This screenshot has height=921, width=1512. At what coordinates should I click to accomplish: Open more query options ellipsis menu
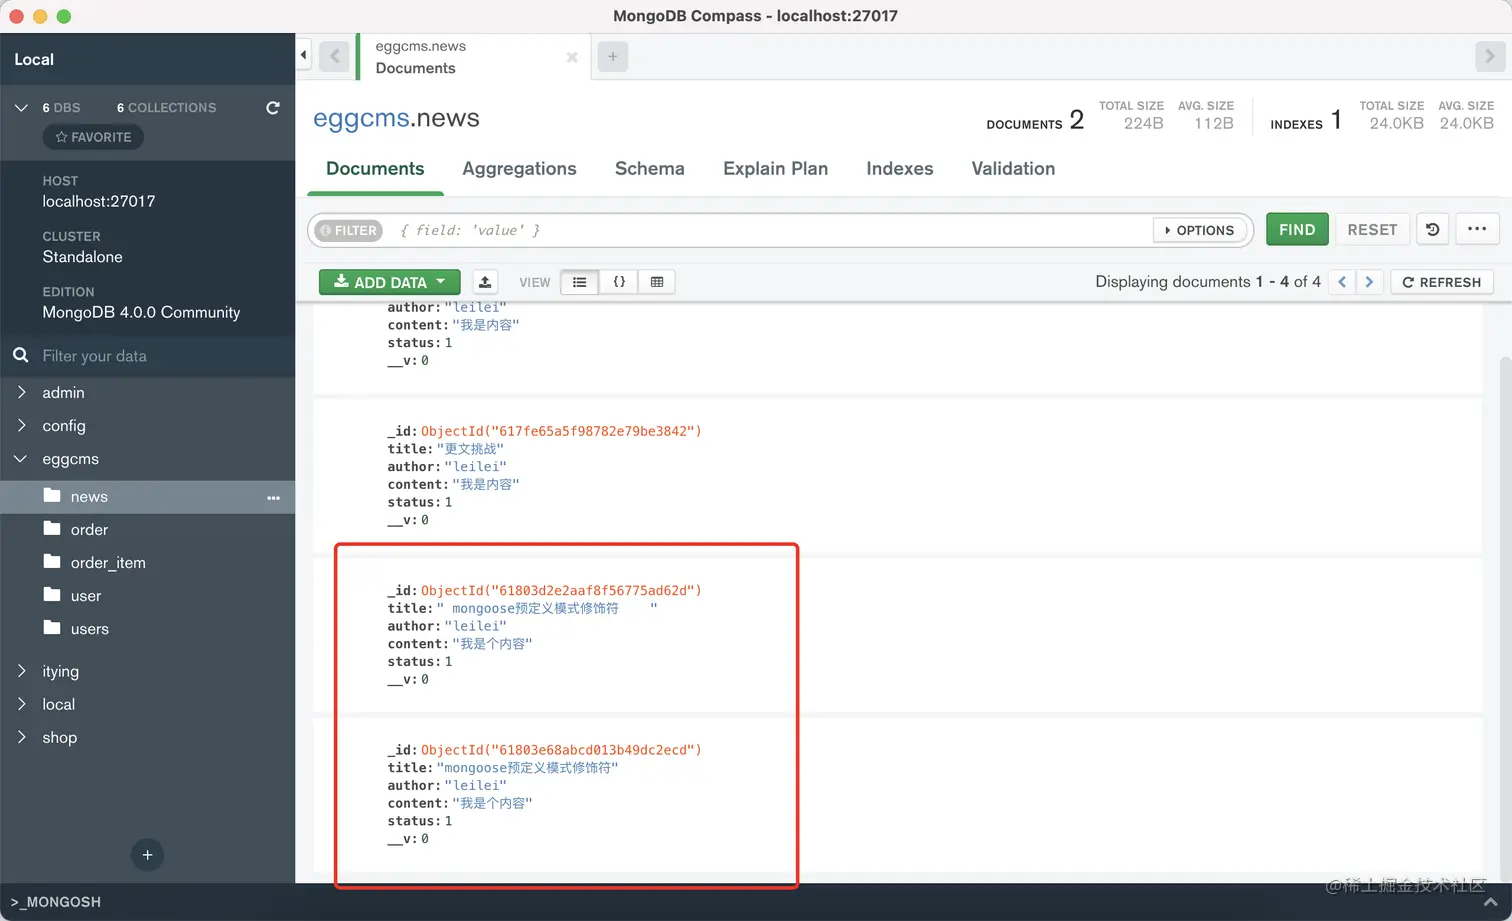click(1477, 229)
